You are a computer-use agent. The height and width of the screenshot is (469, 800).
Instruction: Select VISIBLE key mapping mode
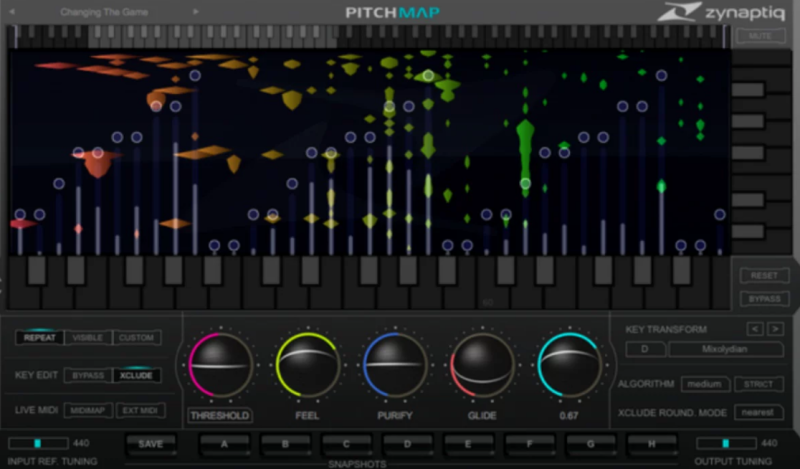pos(88,337)
